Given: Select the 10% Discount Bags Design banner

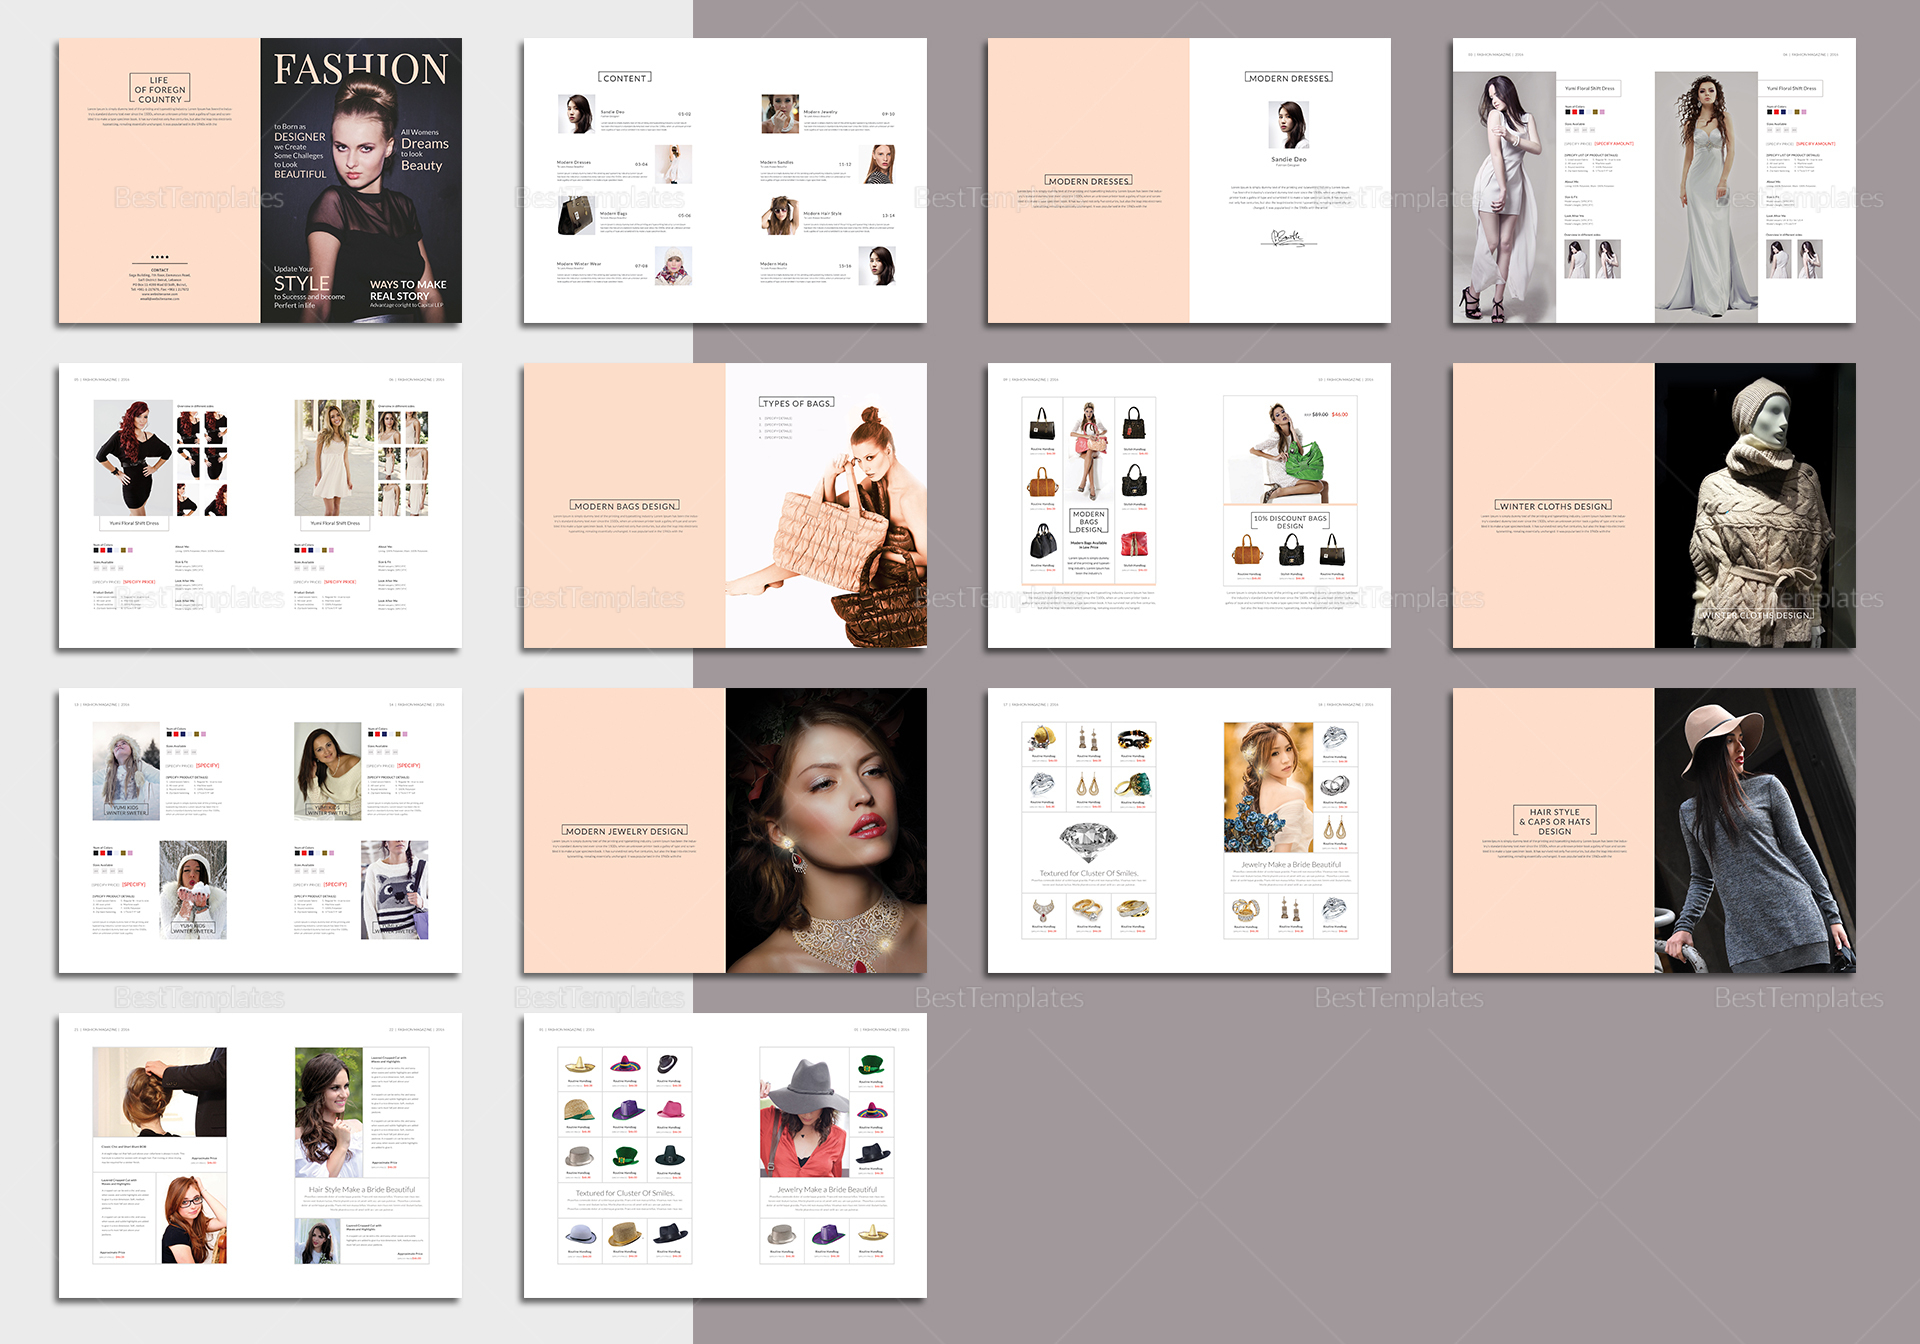Looking at the screenshot, I should coord(1290,522).
